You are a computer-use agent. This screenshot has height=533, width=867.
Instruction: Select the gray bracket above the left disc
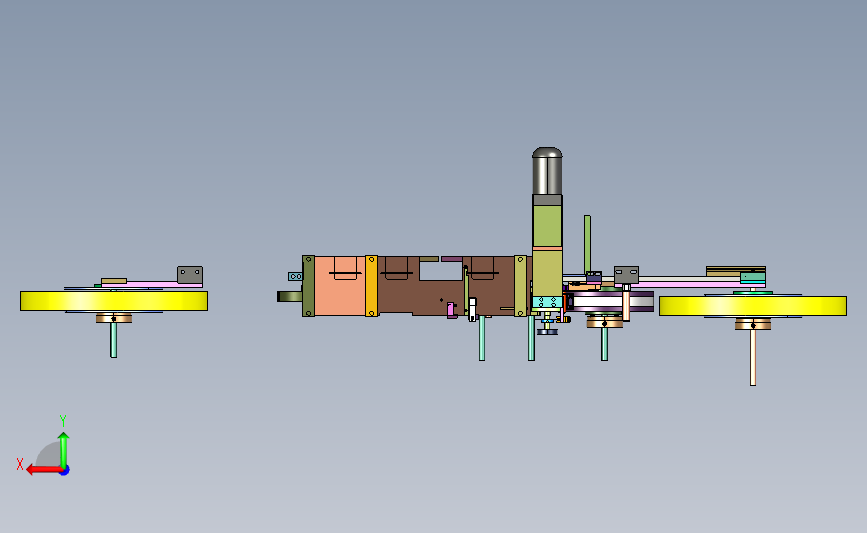(x=190, y=275)
